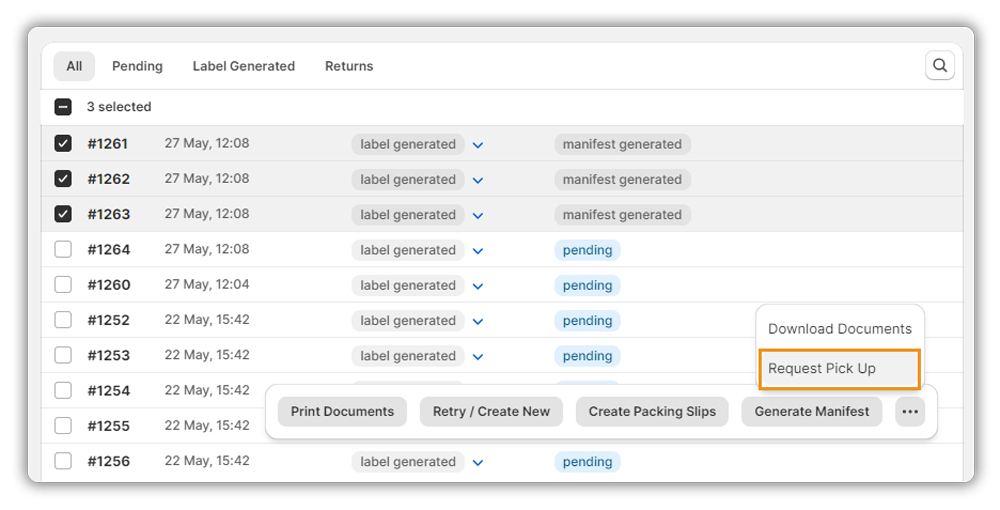Uncheck order #1262 checkbox
The image size is (1000, 510).
[x=63, y=178]
